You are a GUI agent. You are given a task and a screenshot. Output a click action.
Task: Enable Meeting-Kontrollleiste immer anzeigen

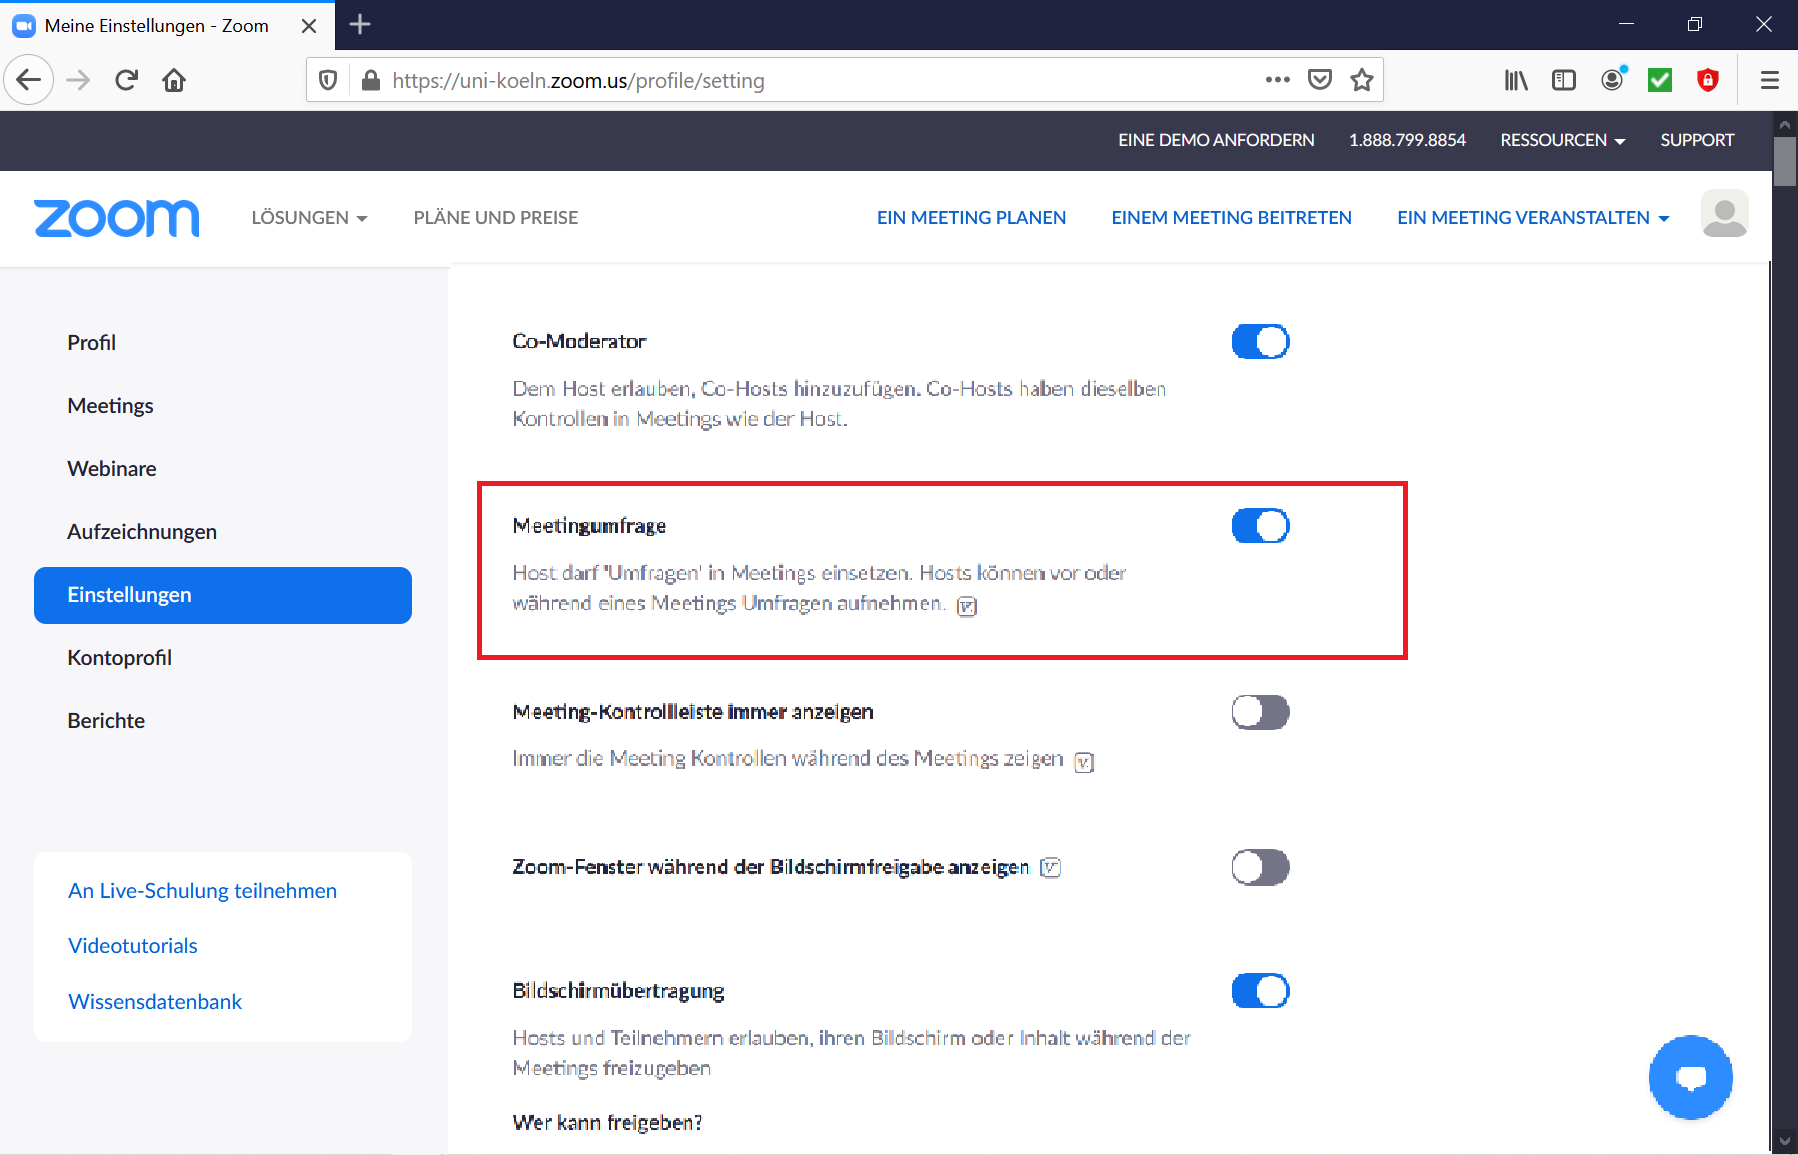coord(1260,713)
